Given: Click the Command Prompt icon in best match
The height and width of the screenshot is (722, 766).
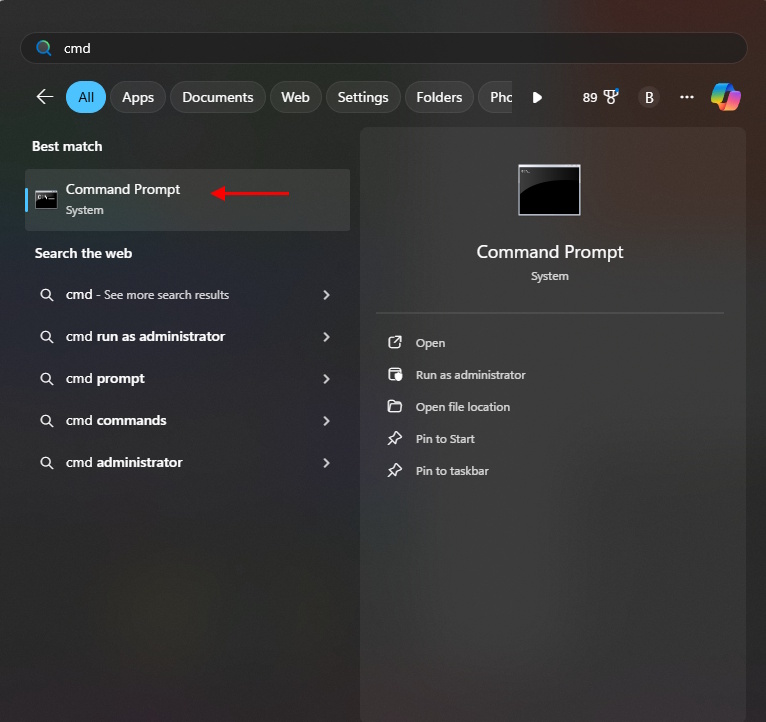Looking at the screenshot, I should 46,200.
